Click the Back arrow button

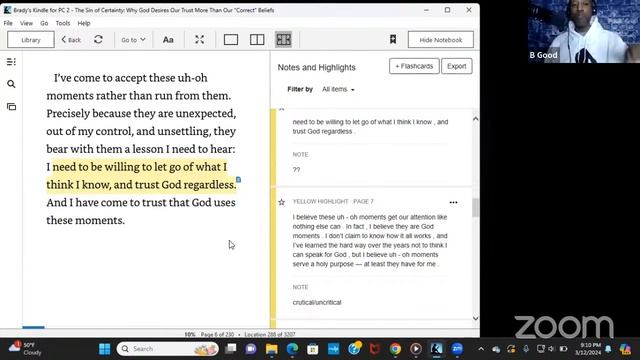tap(71, 40)
